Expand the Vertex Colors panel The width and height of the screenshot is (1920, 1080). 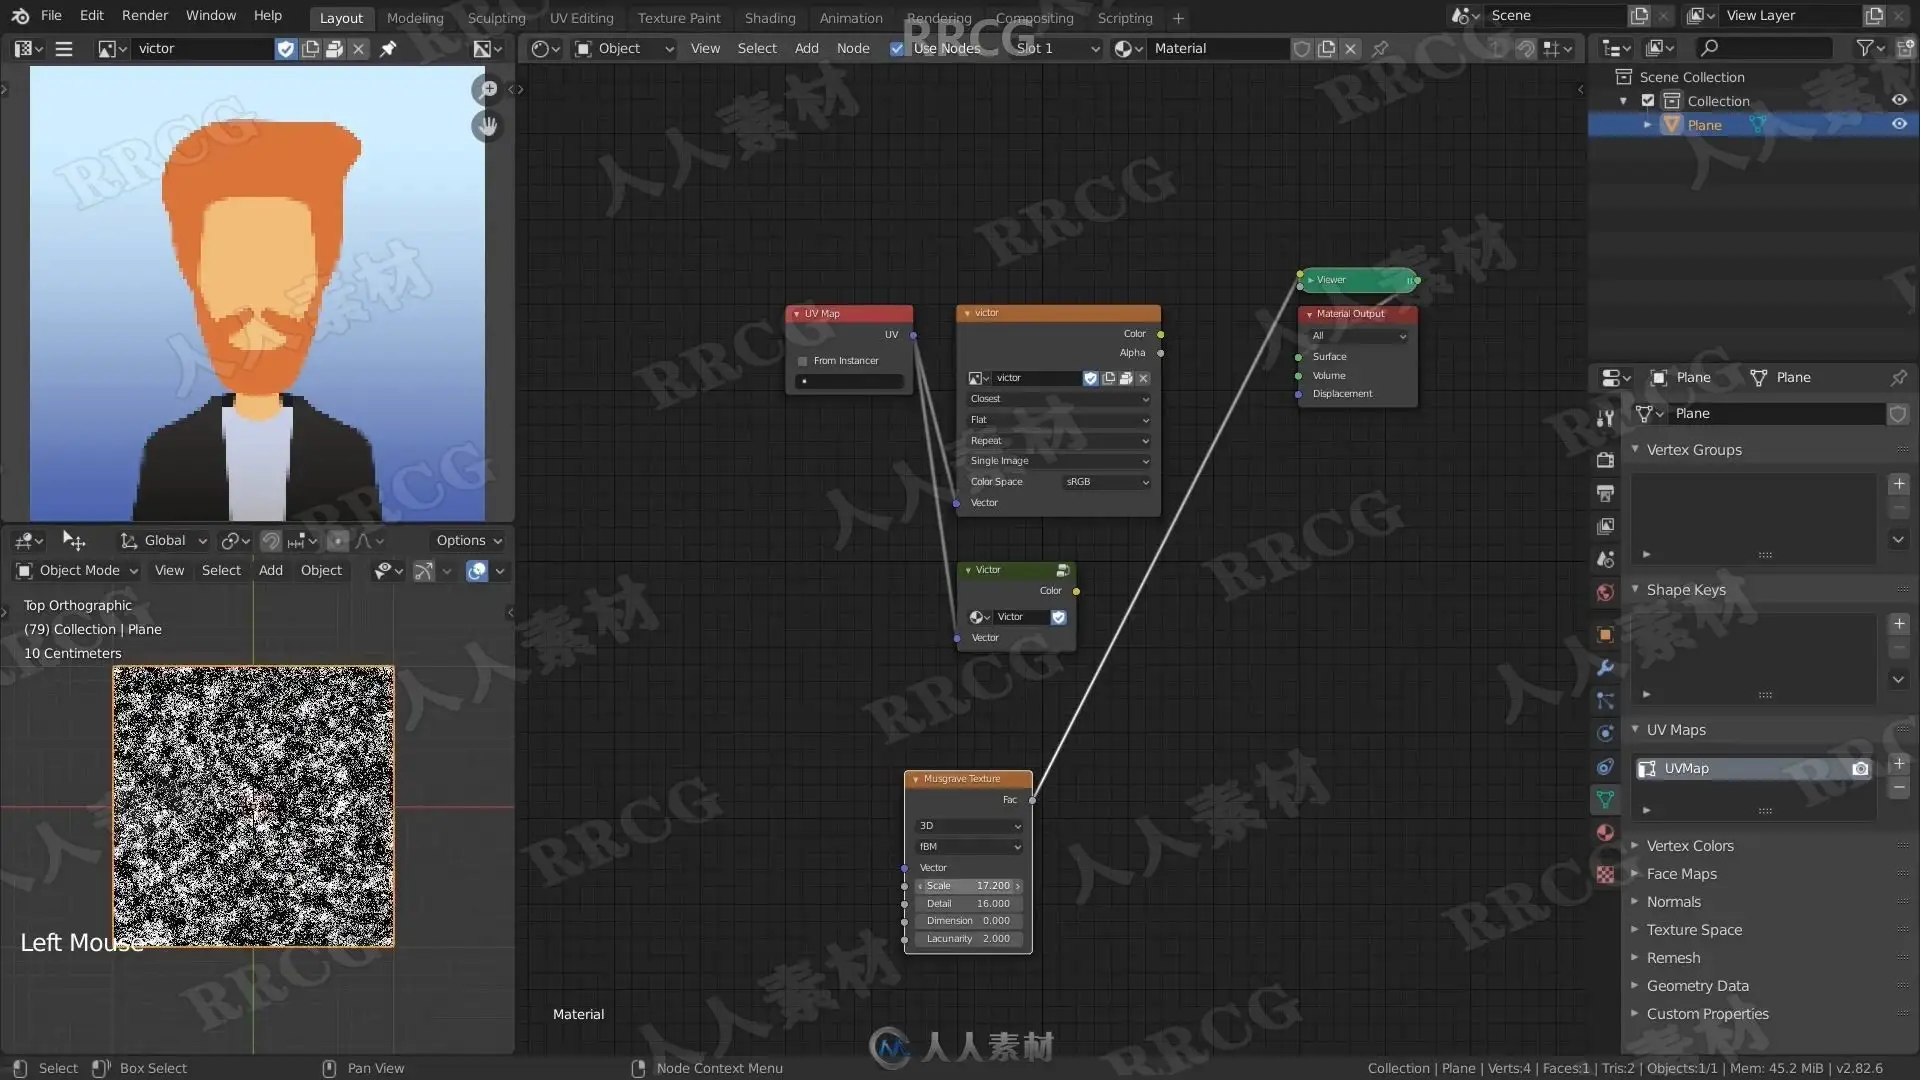1690,846
